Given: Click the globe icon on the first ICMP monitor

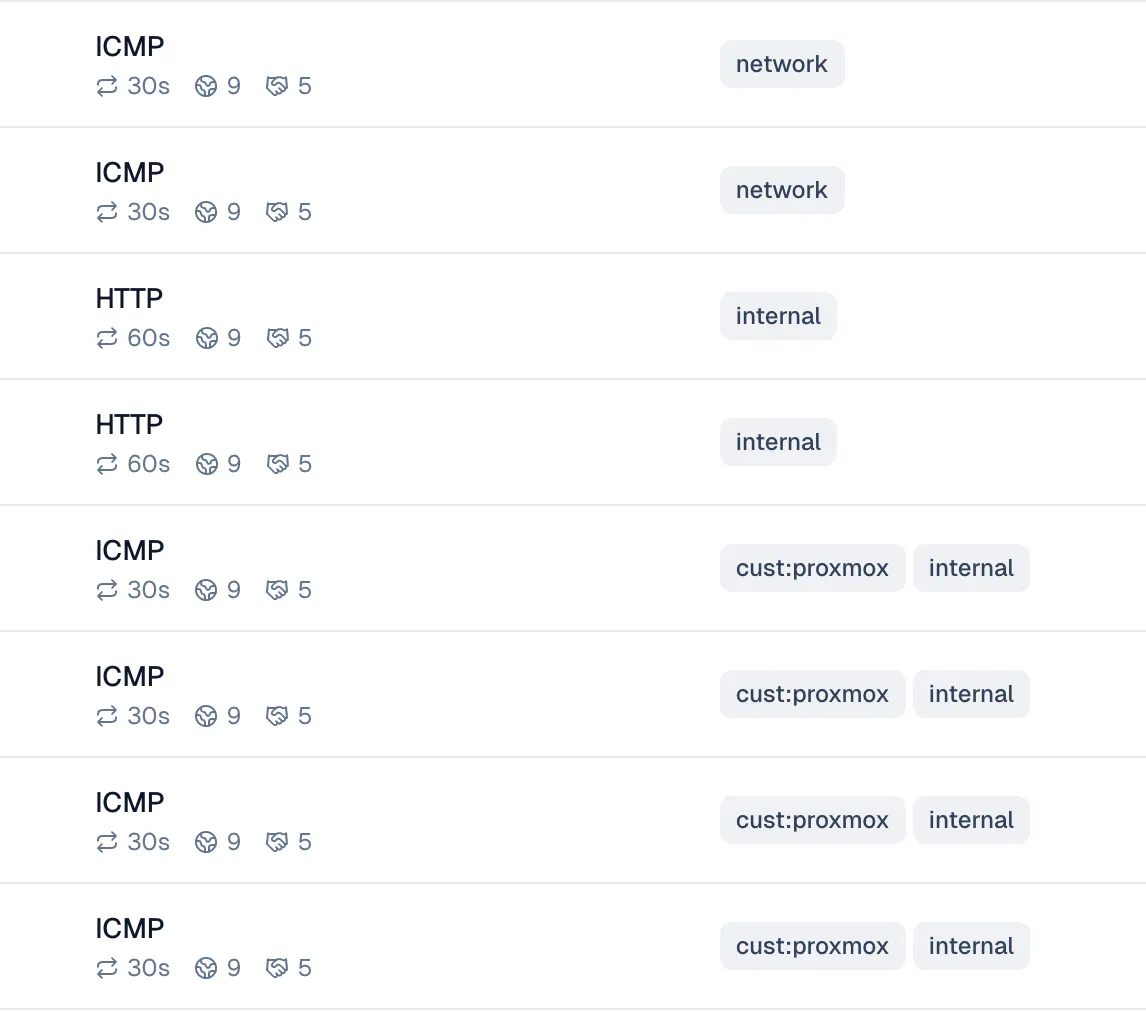Looking at the screenshot, I should pyautogui.click(x=207, y=86).
